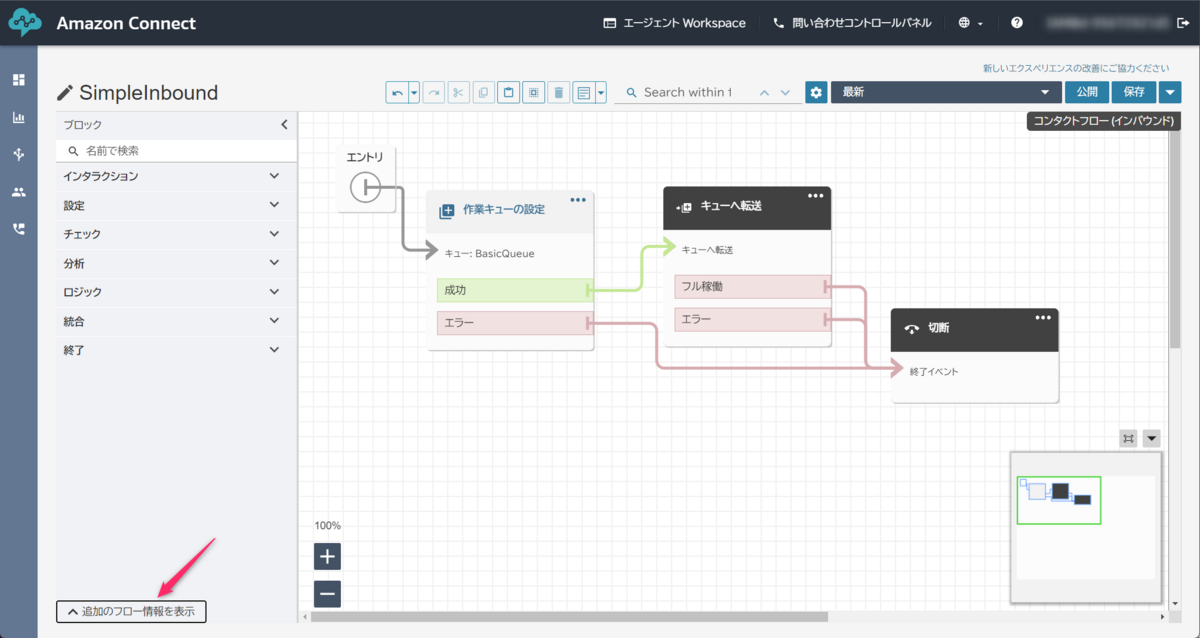1200x638 pixels.
Task: Click the キュー: BasicQueue text
Action: [x=489, y=253]
